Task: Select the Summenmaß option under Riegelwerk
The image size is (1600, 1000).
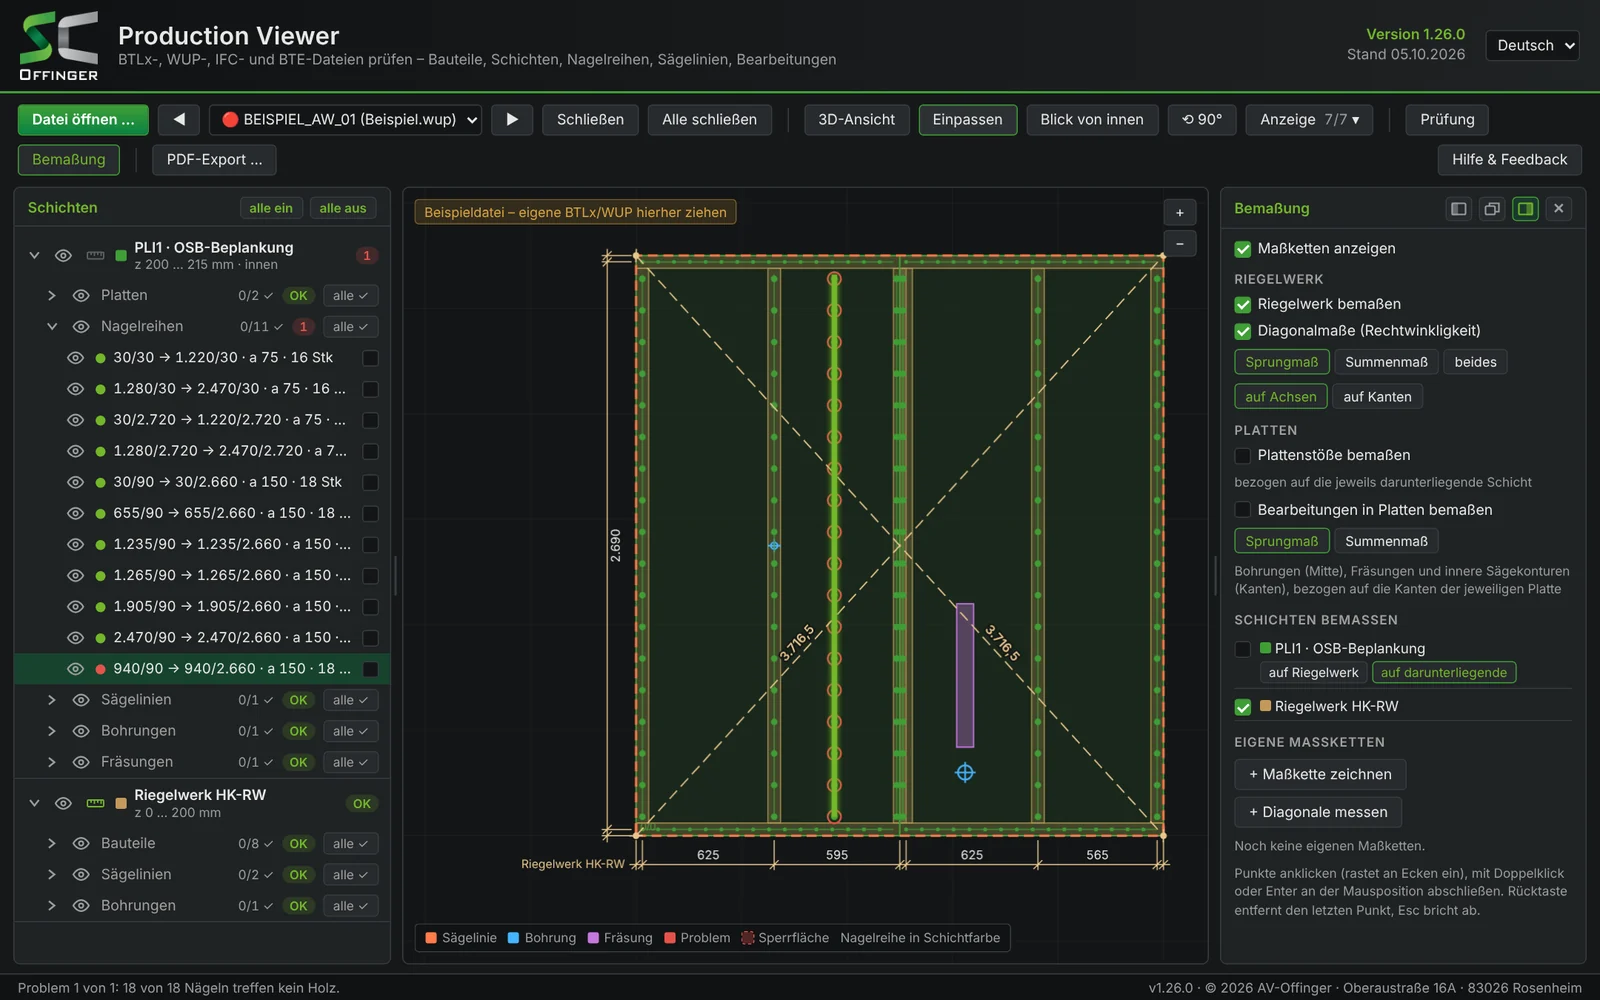Action: point(1386,362)
